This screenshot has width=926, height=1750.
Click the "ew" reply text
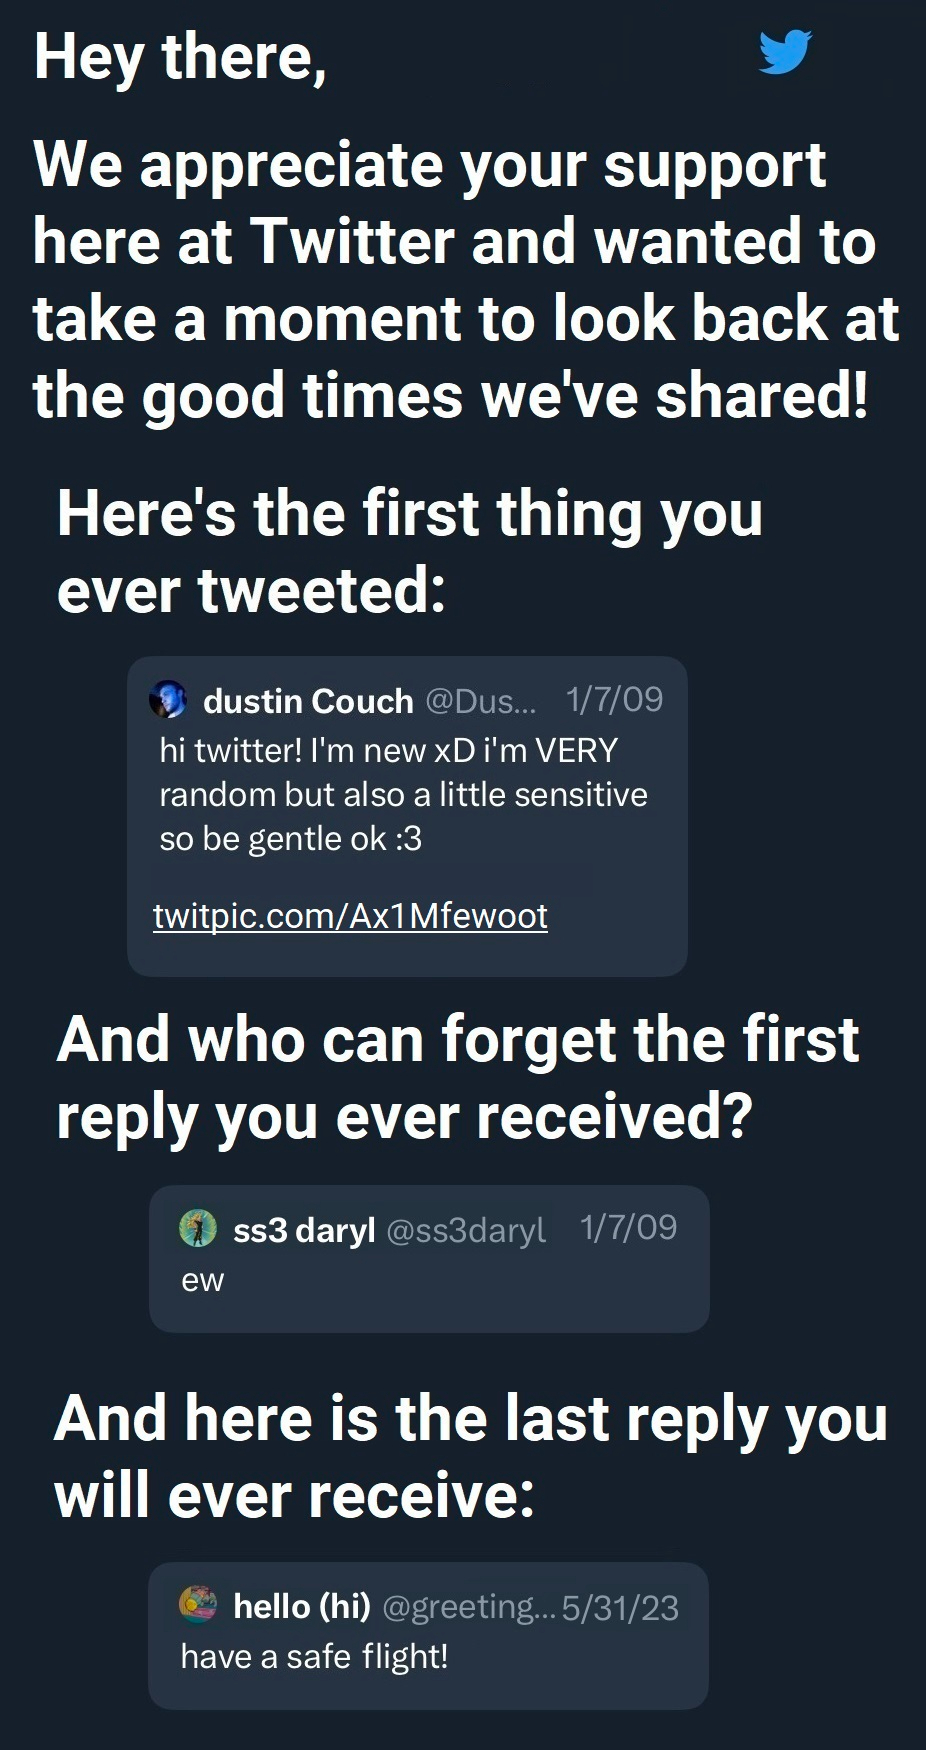pos(203,1280)
